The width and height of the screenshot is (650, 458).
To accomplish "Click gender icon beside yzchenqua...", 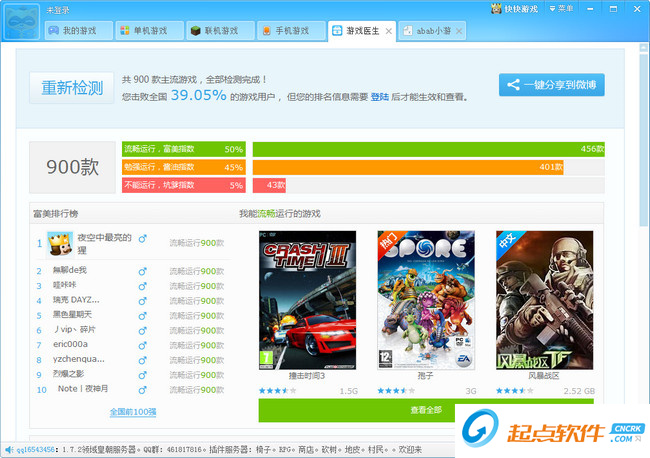I will click(142, 361).
